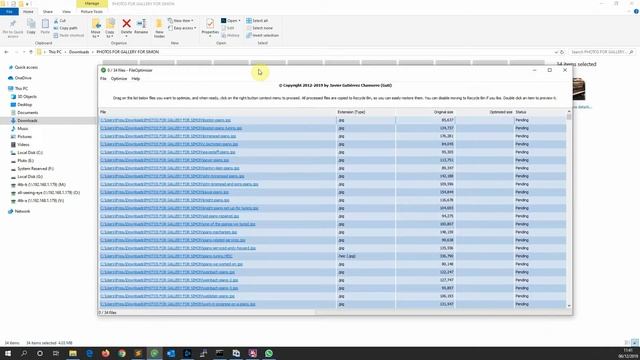Open File Explorer taskbar icon
640x360 pixels.
[73, 353]
